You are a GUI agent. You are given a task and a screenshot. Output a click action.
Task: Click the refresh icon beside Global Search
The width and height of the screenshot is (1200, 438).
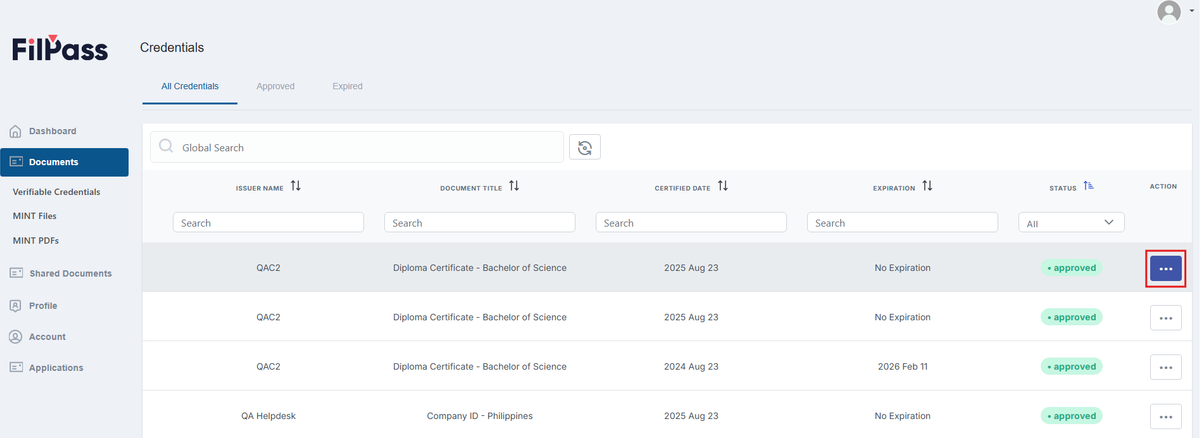[585, 147]
